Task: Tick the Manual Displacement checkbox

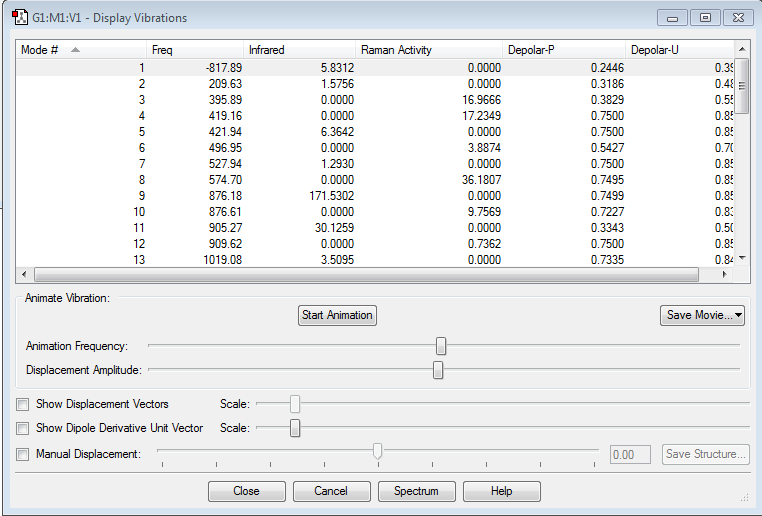Action: 22,454
